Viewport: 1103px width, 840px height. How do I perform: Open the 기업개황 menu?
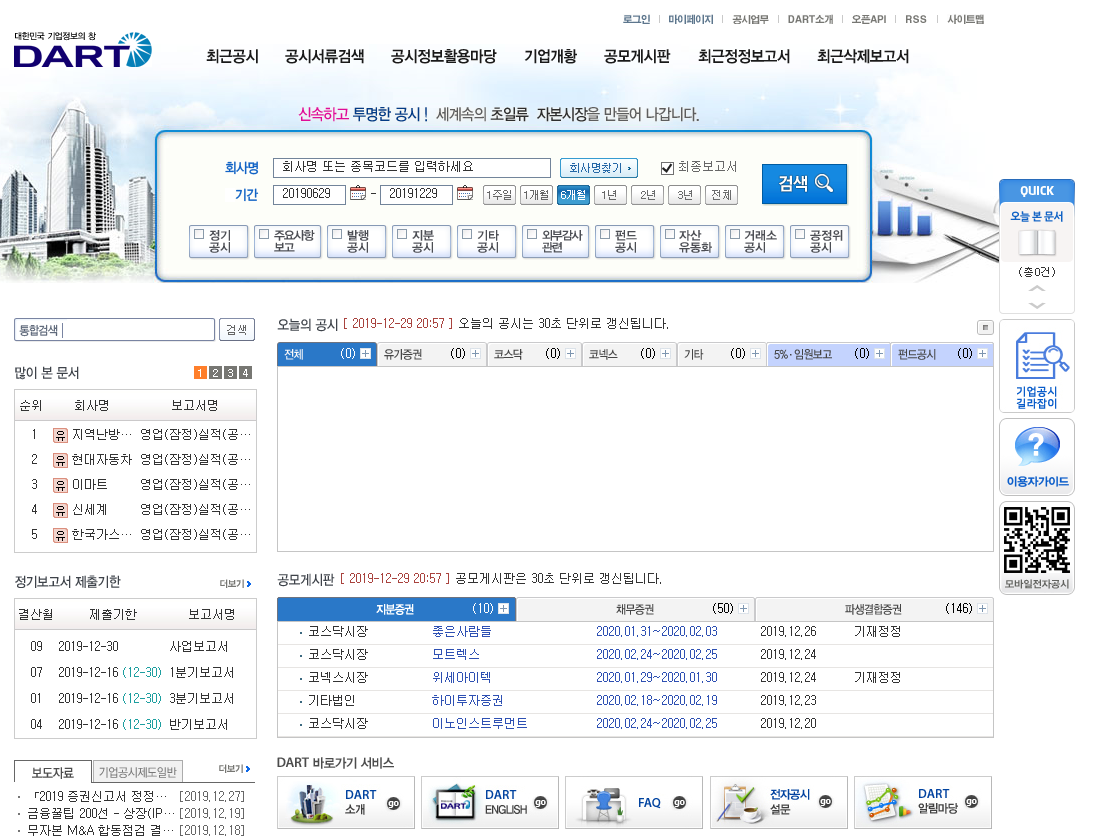point(550,56)
